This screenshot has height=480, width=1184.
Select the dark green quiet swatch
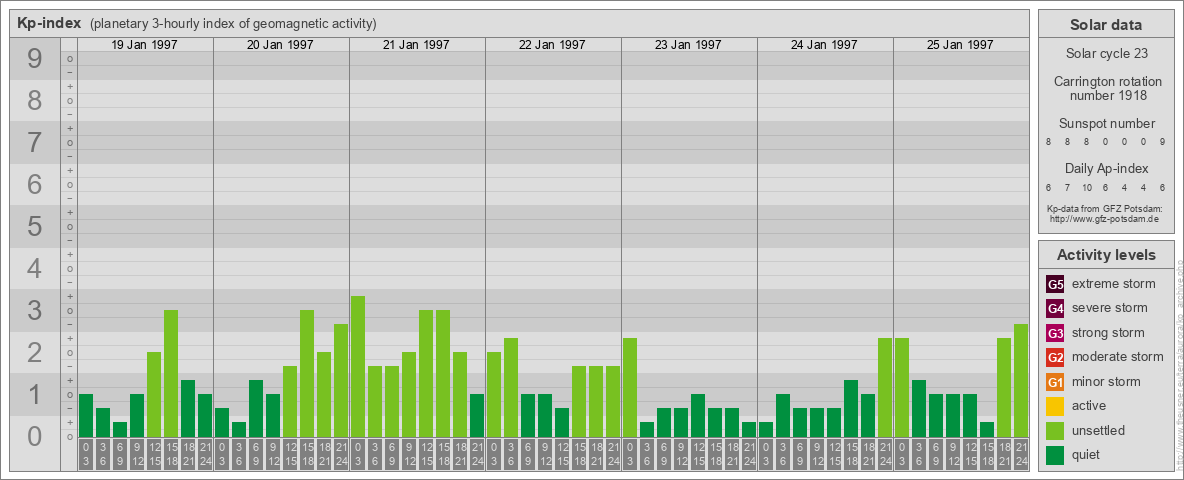[1056, 454]
